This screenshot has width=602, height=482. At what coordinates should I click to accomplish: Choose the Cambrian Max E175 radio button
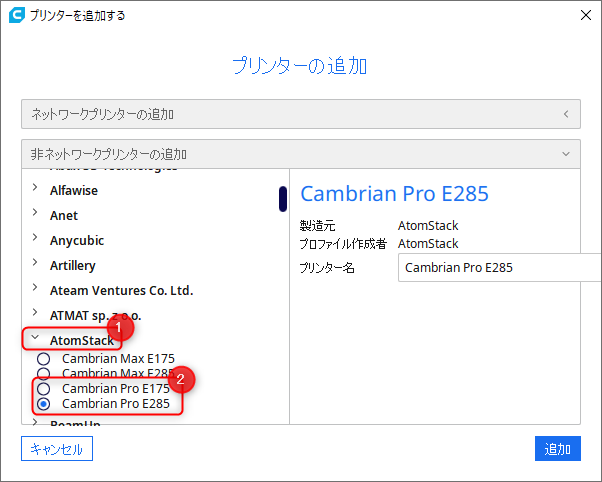click(x=43, y=359)
